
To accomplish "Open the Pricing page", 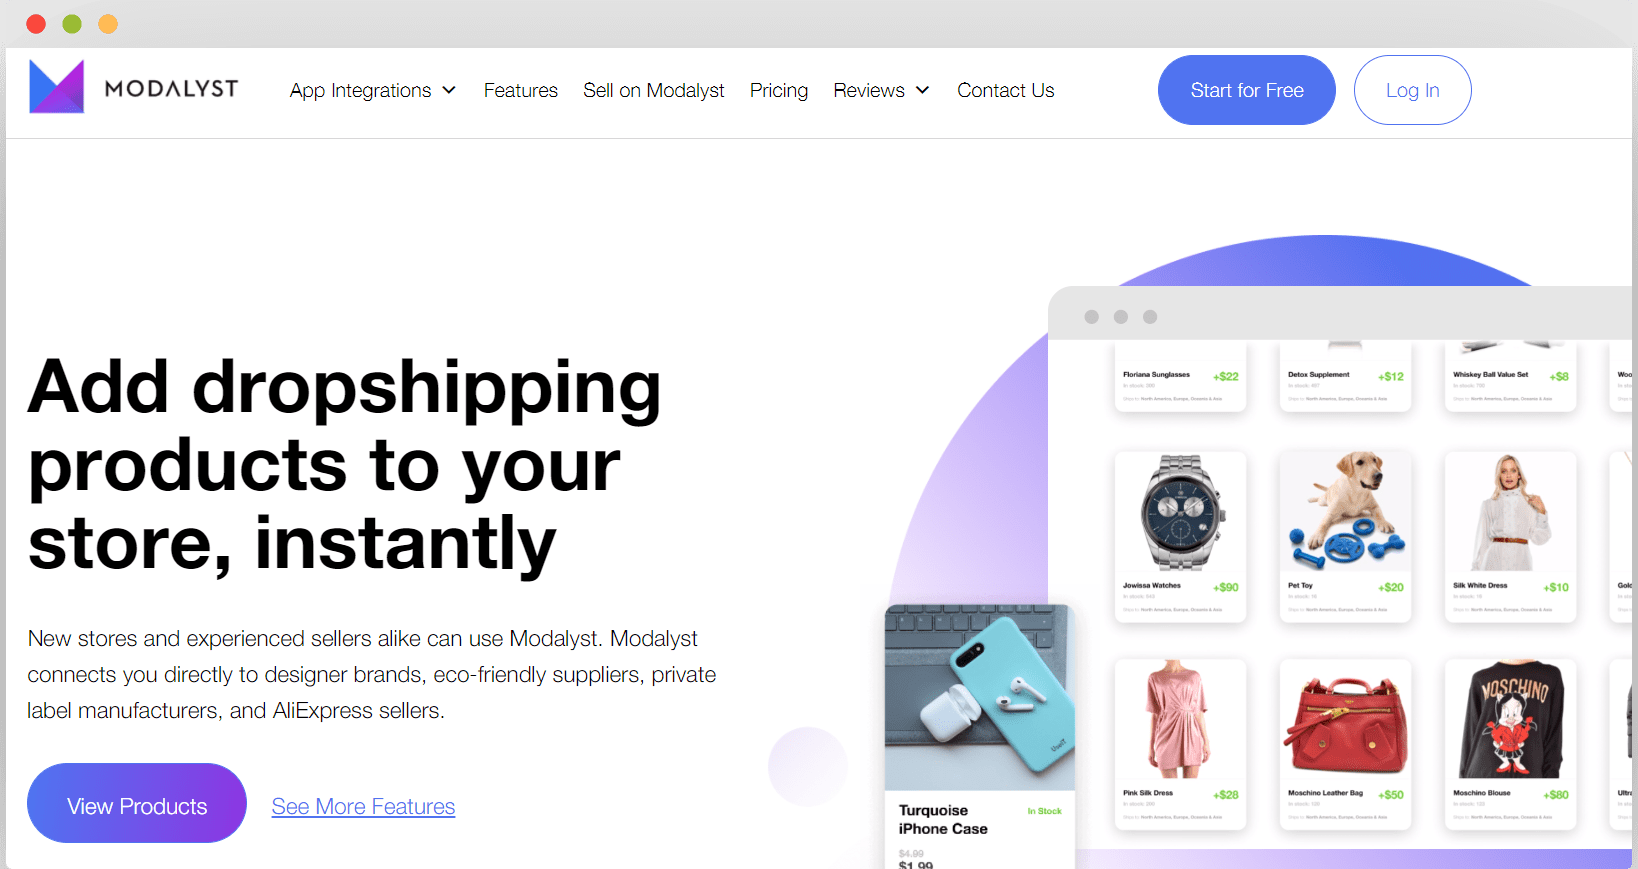I will coord(779,90).
